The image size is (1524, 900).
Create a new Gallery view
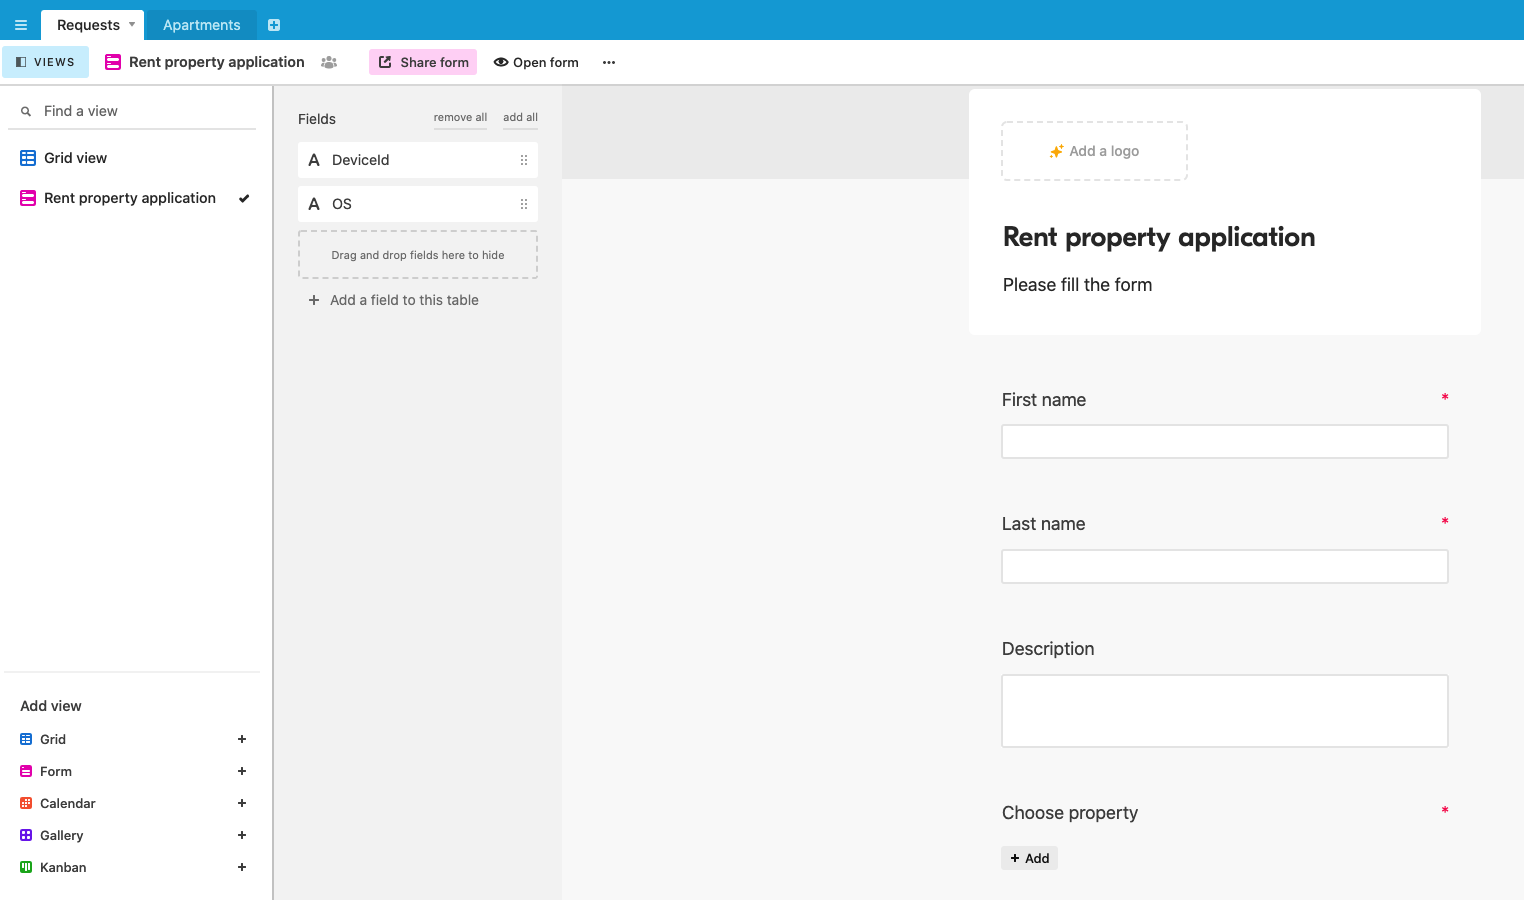[x=134, y=835]
